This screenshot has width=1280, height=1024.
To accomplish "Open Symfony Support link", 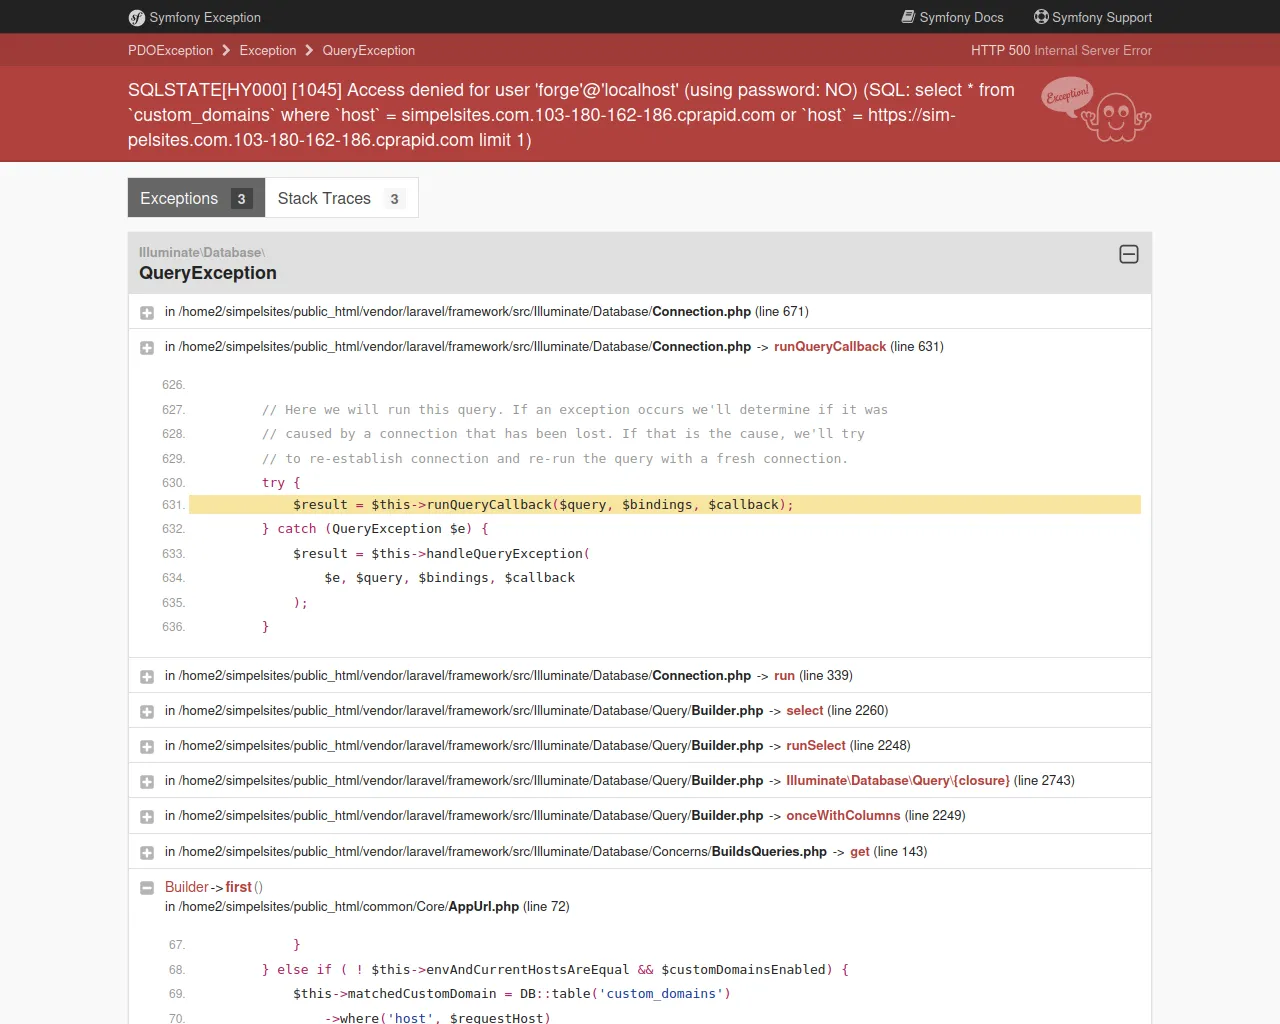I will pos(1092,17).
